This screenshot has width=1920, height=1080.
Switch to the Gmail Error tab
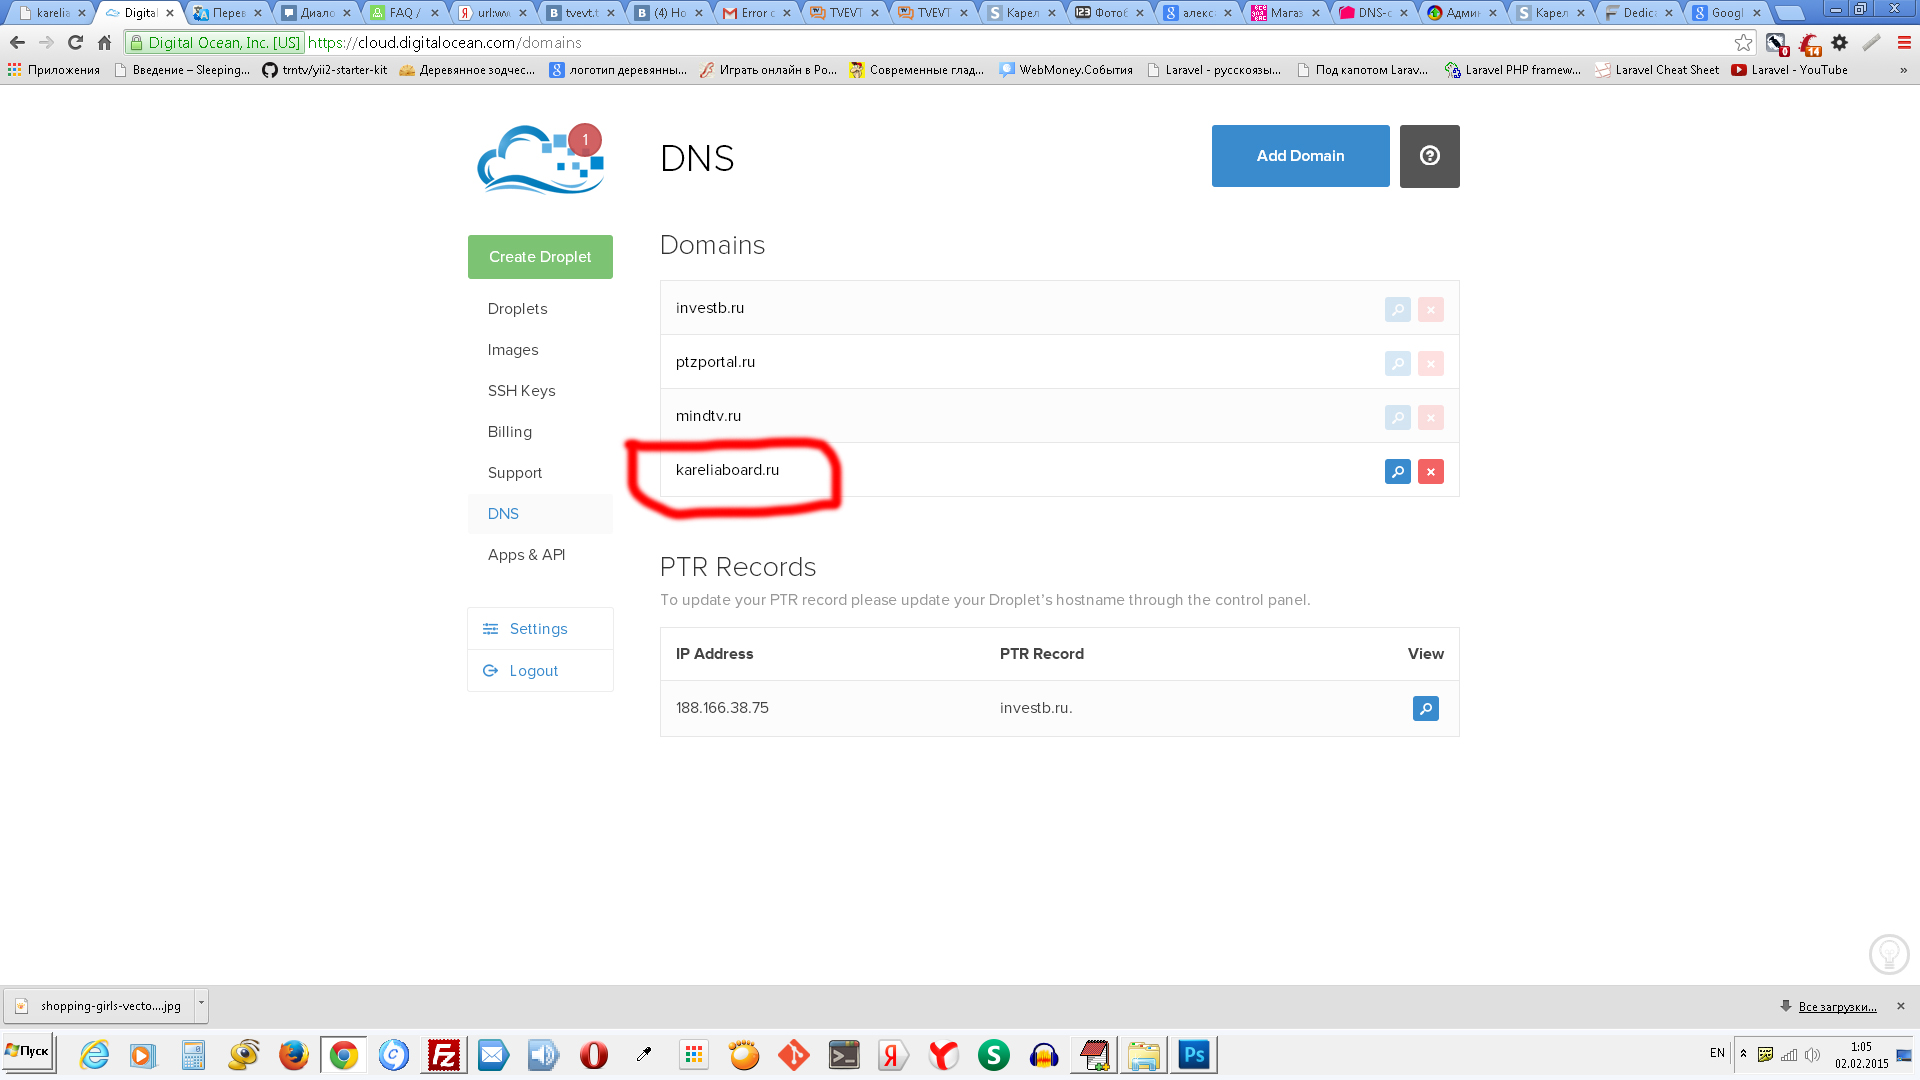pyautogui.click(x=757, y=13)
